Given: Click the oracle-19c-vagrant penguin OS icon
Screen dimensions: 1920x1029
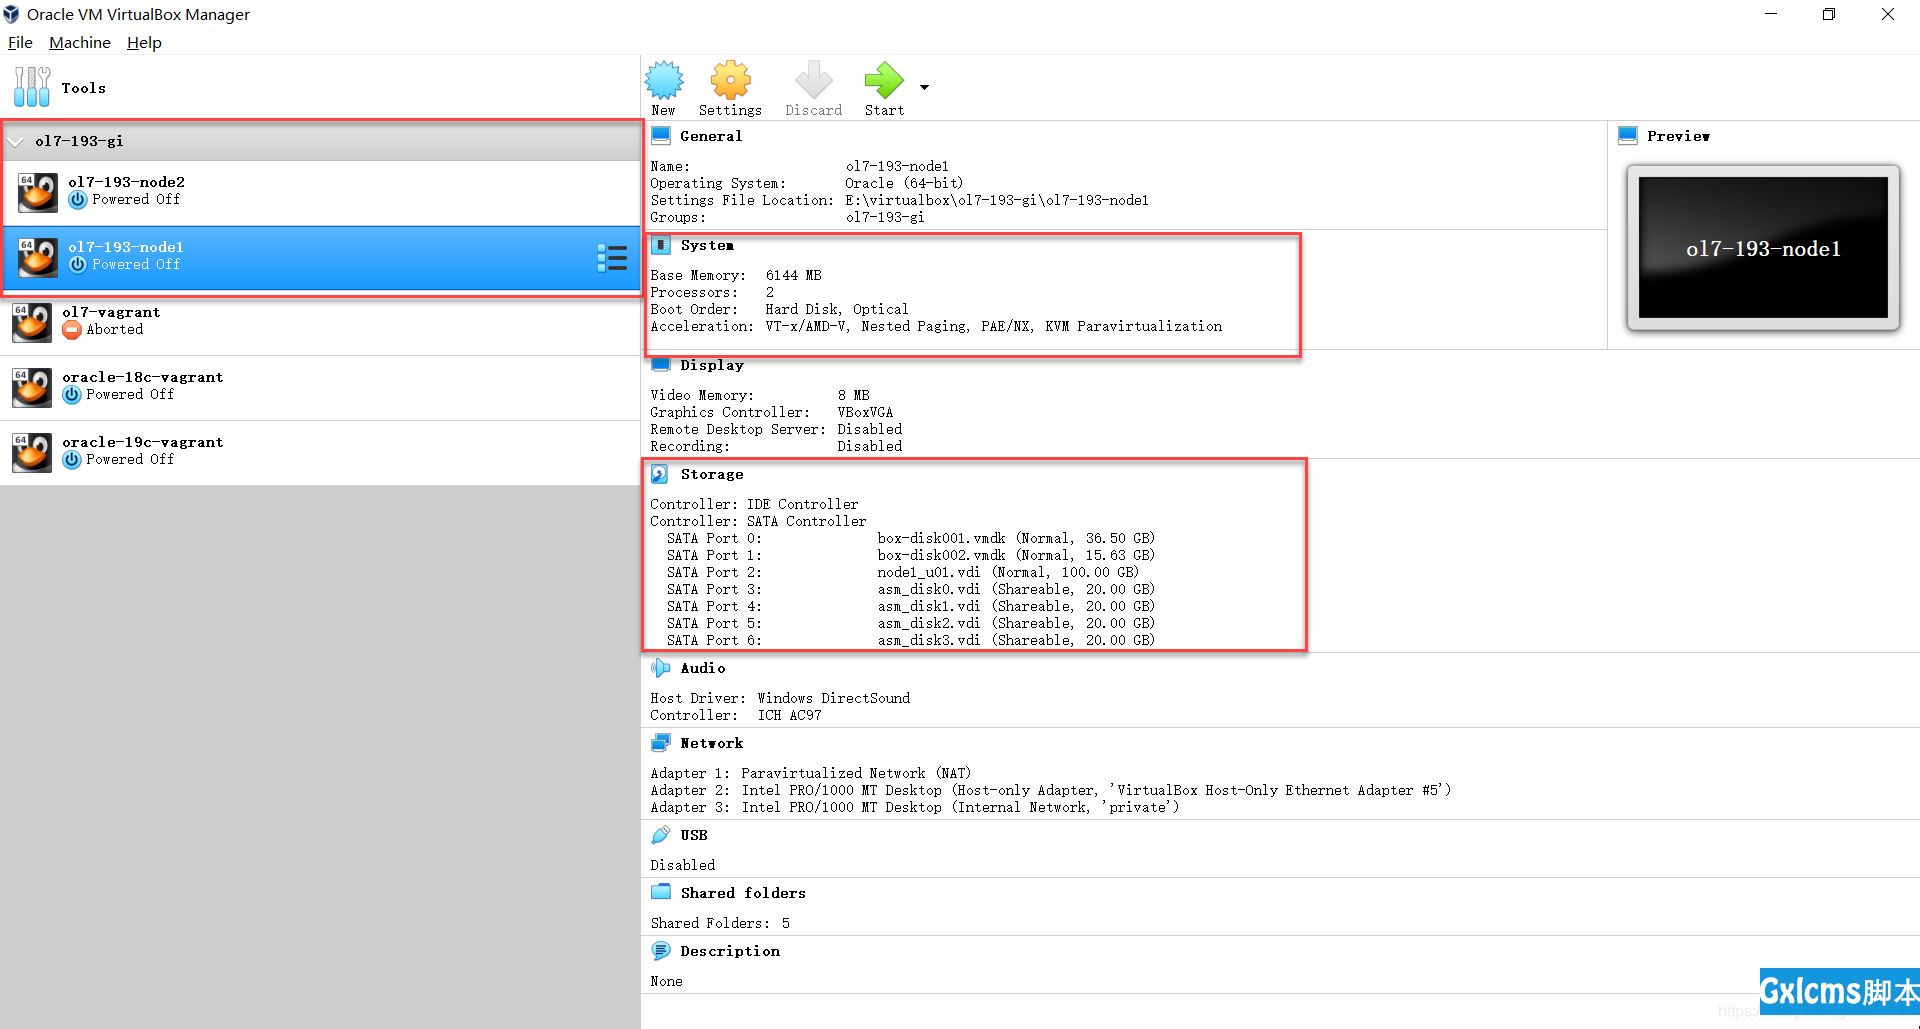Looking at the screenshot, I should pos(32,452).
